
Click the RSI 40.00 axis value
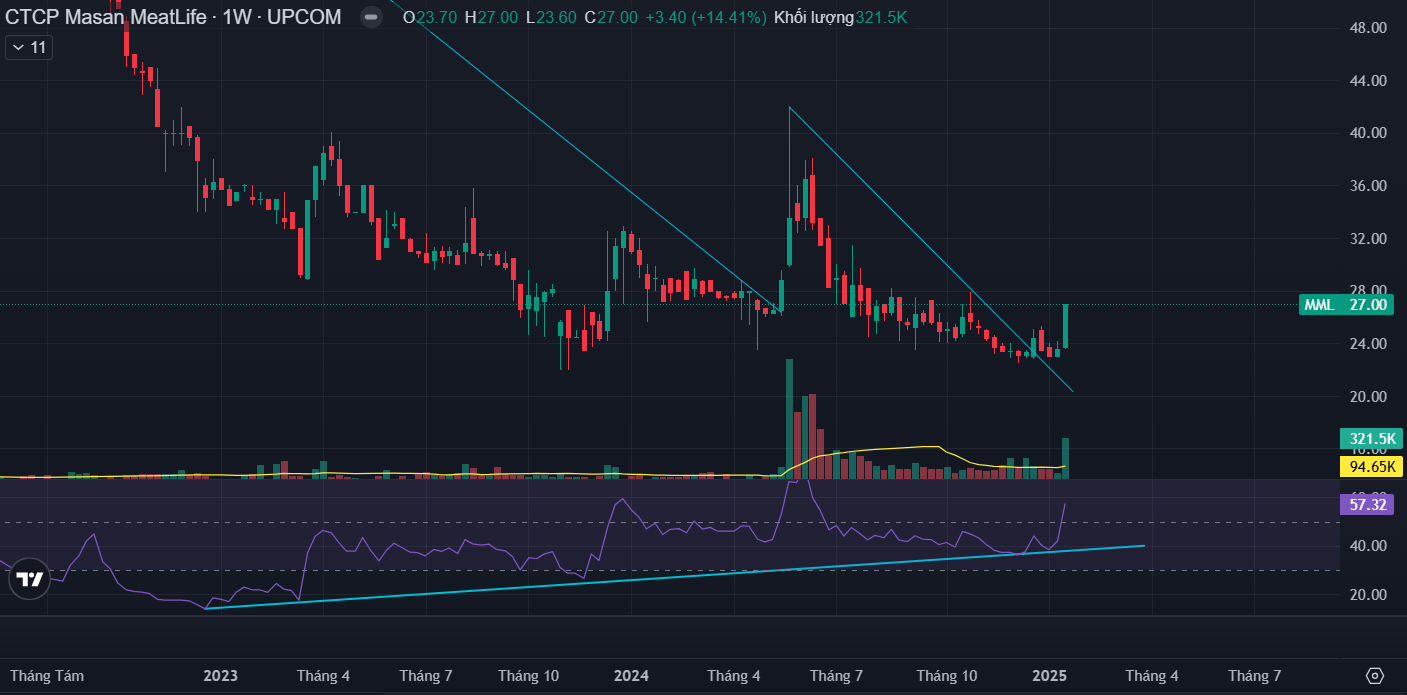[x=1366, y=546]
